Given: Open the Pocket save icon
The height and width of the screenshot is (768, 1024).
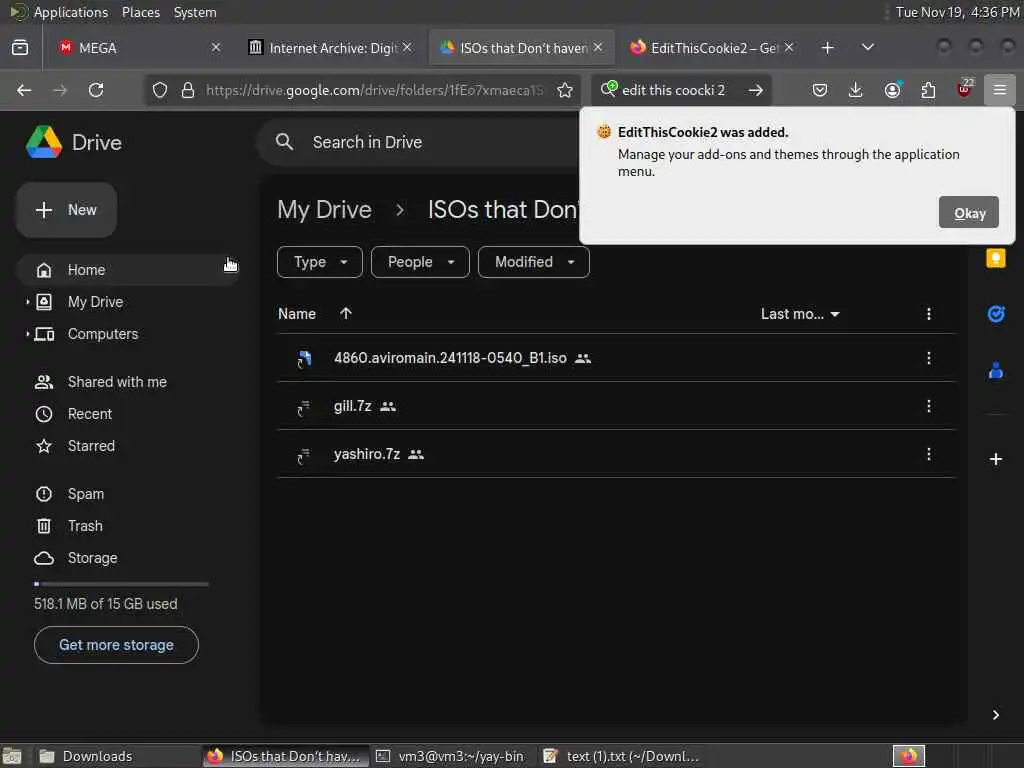Looking at the screenshot, I should 820,90.
